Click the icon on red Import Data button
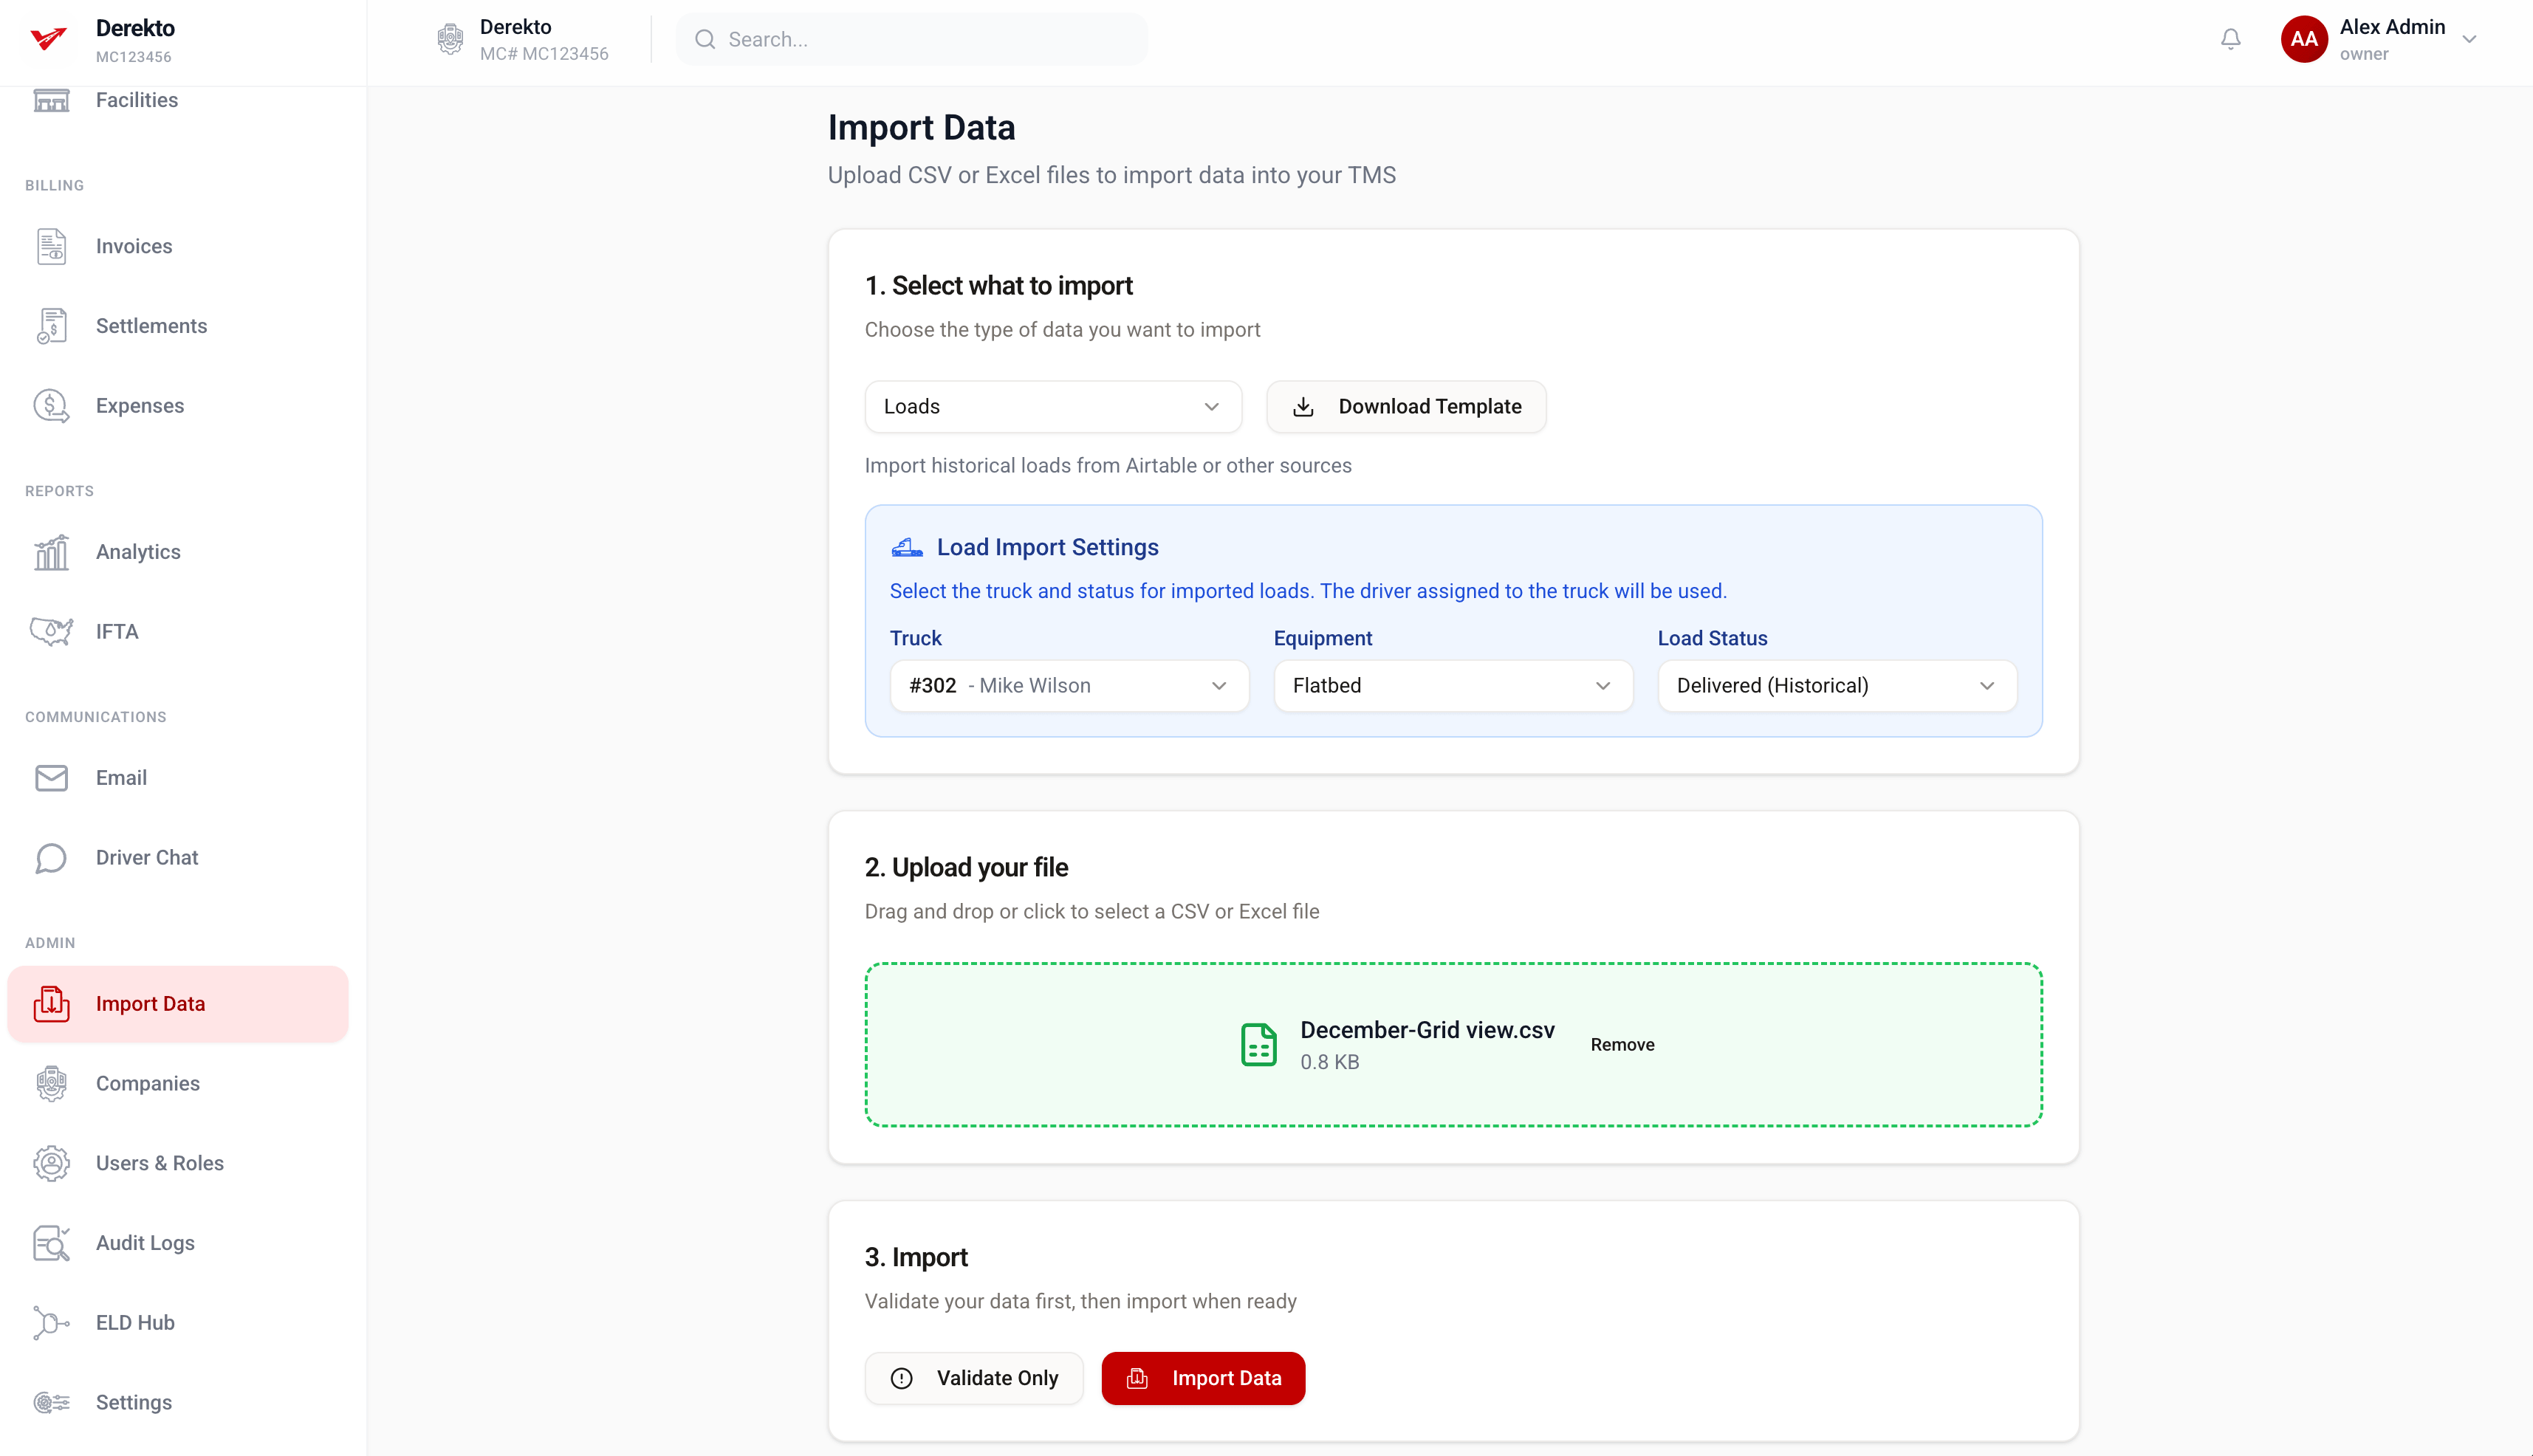Screen dimensions: 2533x1456 click(1137, 1379)
